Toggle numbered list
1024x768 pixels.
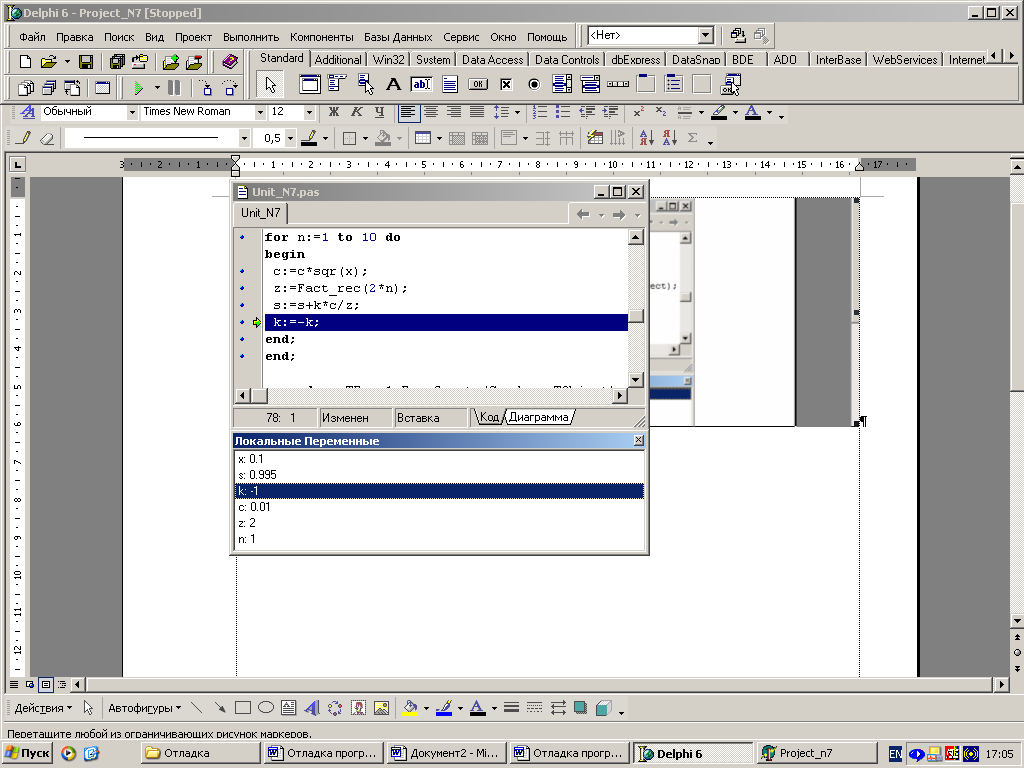click(x=539, y=112)
